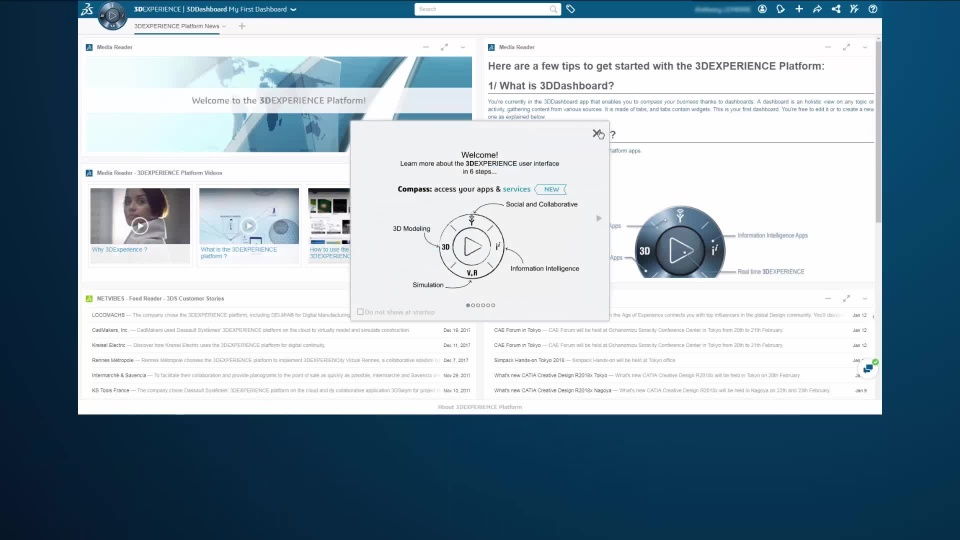This screenshot has height=540, width=960.
Task: Open left Media Reader banner widget menu chevron
Action: [463, 47]
